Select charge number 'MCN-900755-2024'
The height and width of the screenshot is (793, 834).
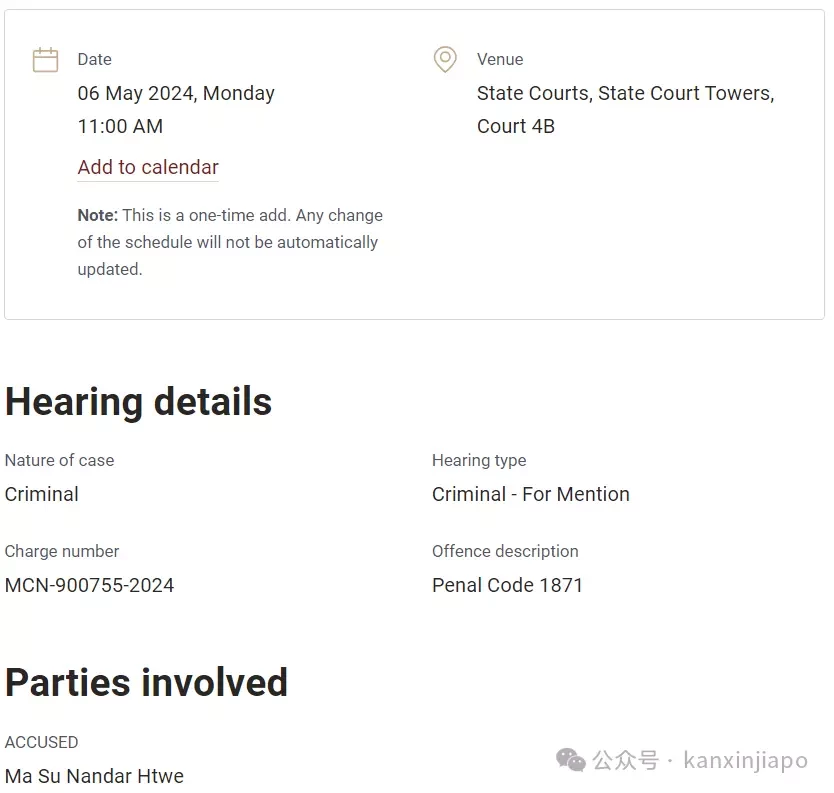click(89, 585)
